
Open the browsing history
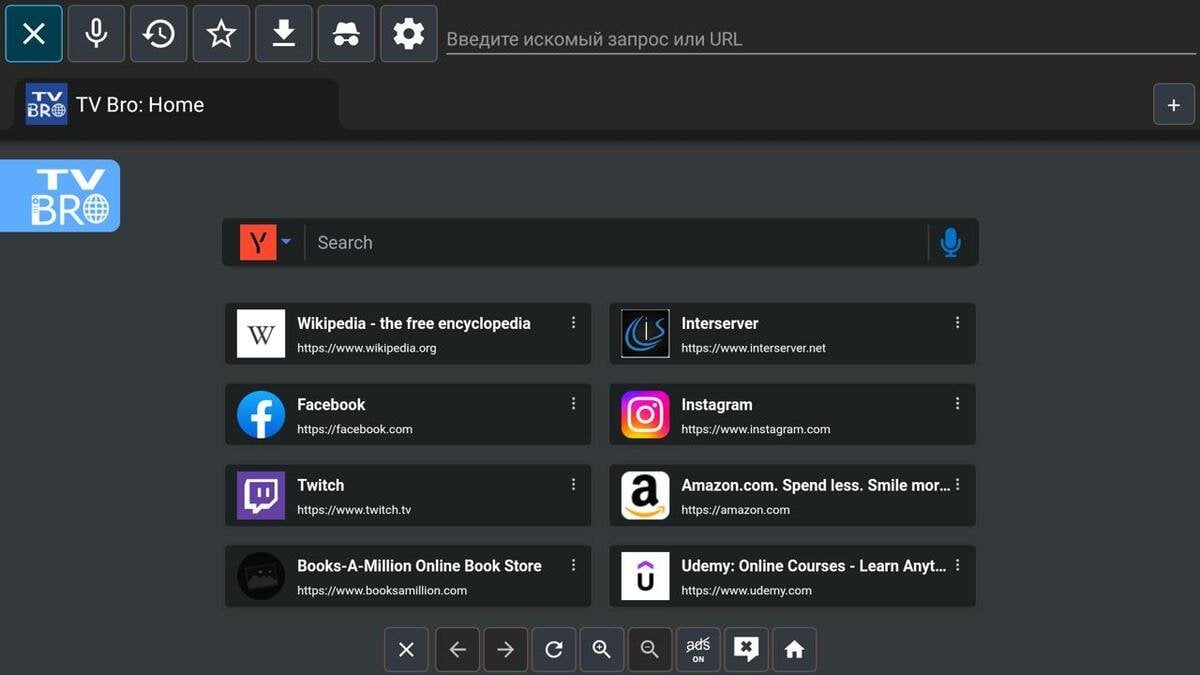pos(159,34)
